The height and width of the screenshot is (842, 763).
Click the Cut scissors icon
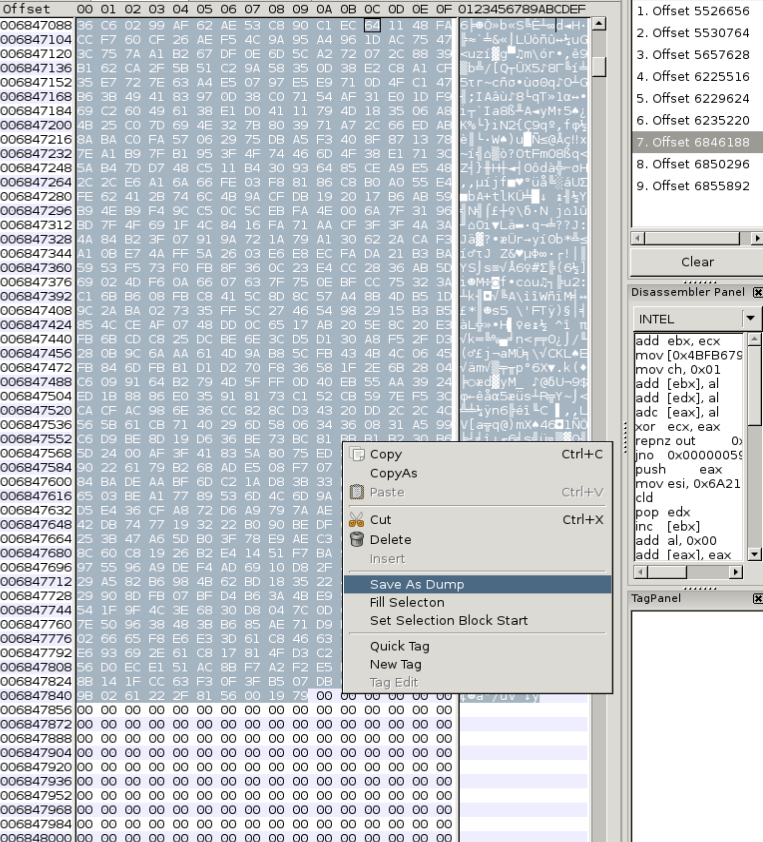tap(357, 520)
